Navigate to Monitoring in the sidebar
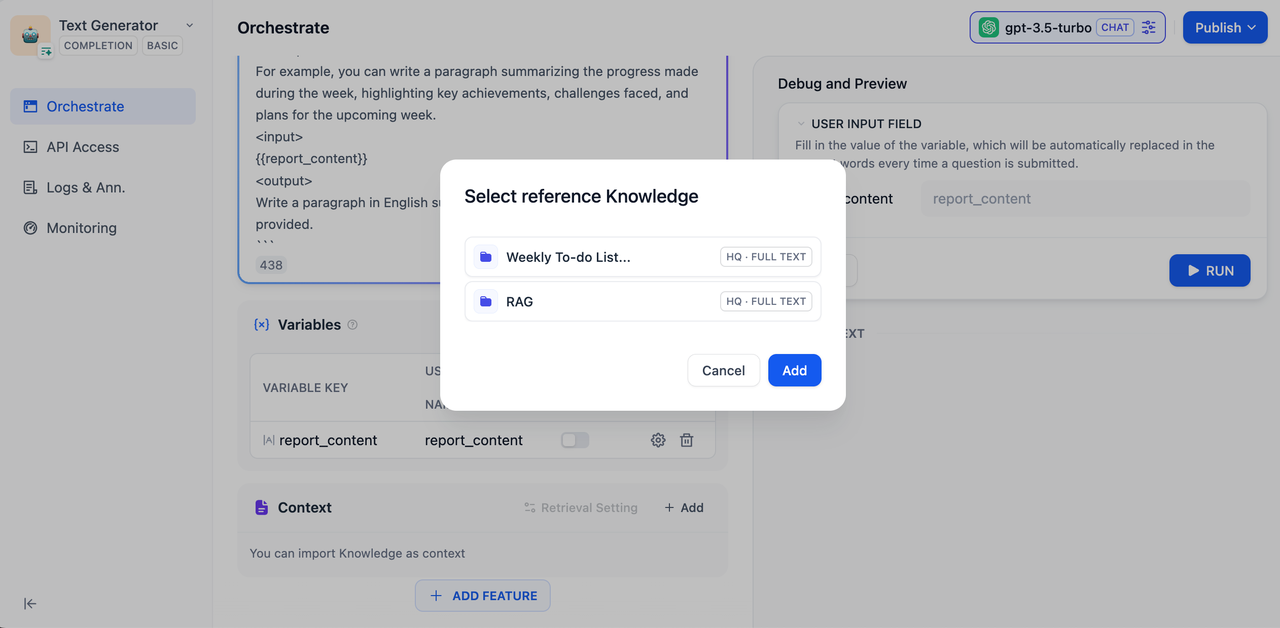The height and width of the screenshot is (628, 1280). [x=82, y=228]
